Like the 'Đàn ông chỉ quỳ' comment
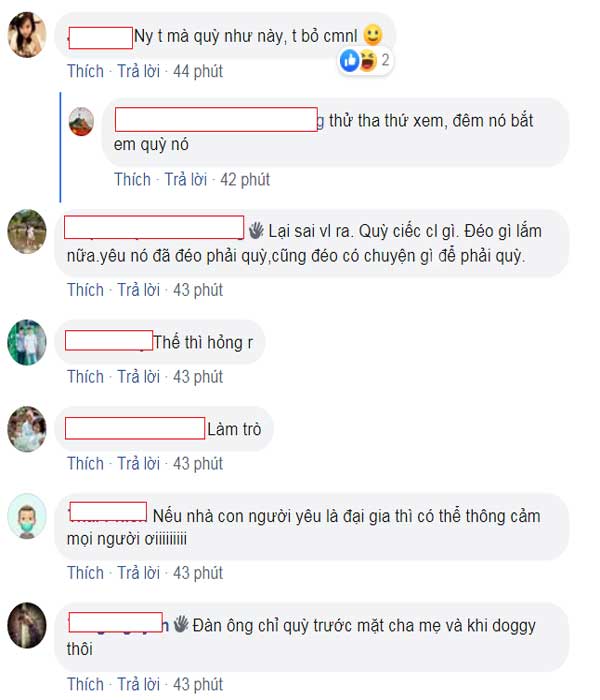 (x=85, y=684)
